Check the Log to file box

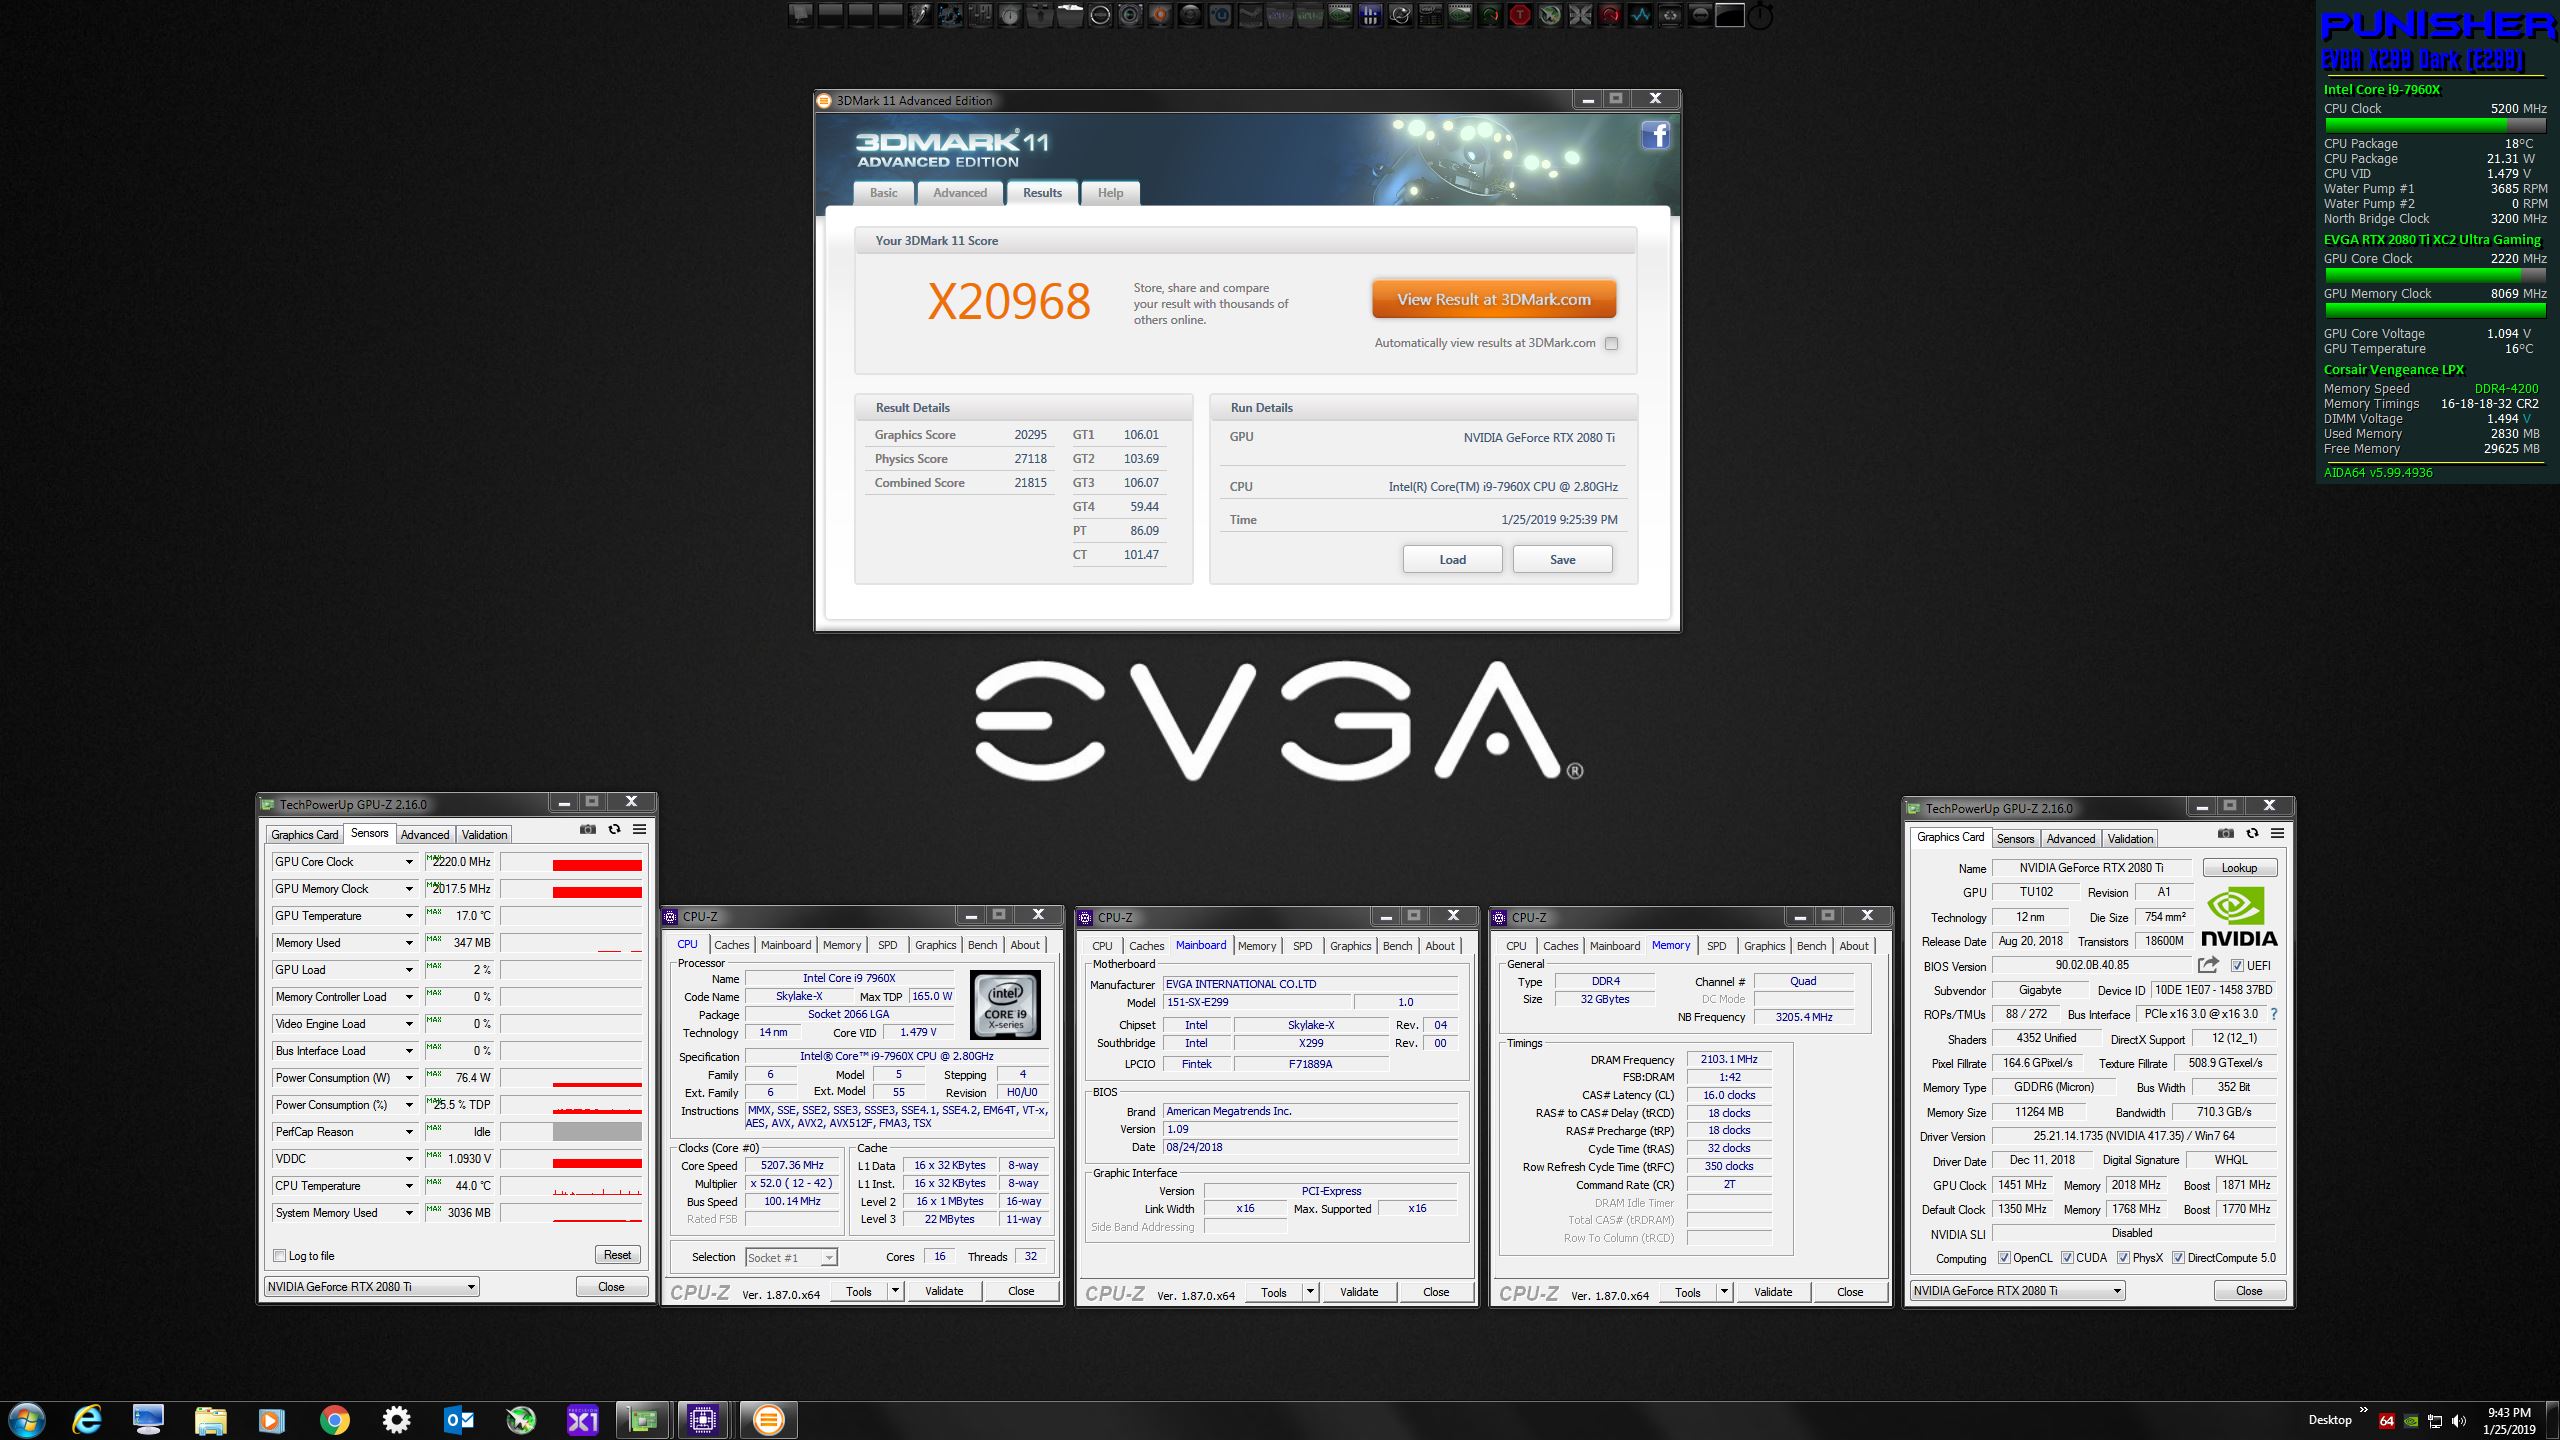tap(279, 1256)
